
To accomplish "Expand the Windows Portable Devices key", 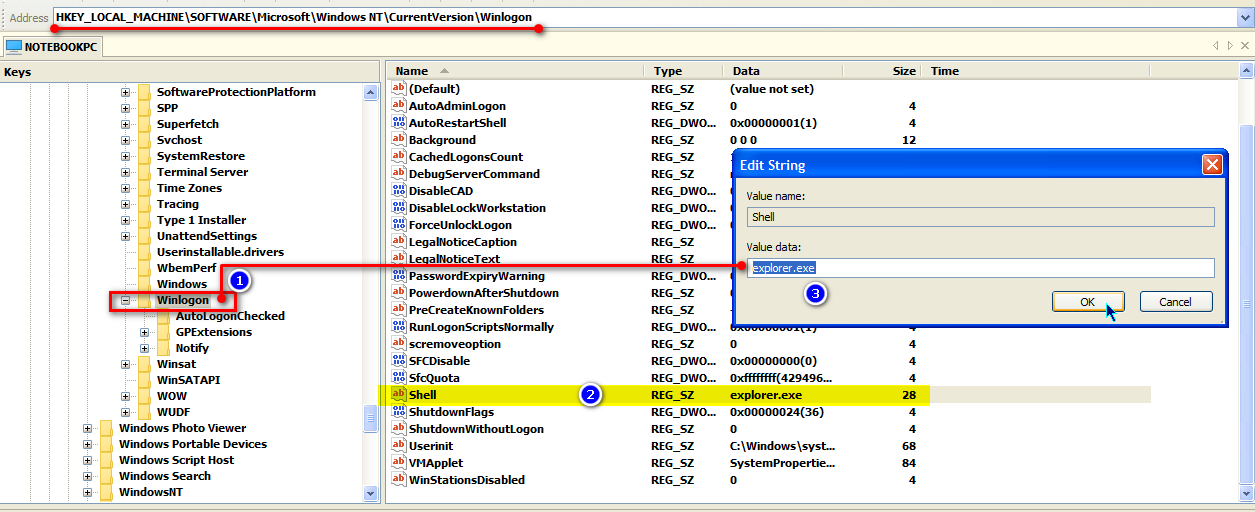I will tap(88, 444).
